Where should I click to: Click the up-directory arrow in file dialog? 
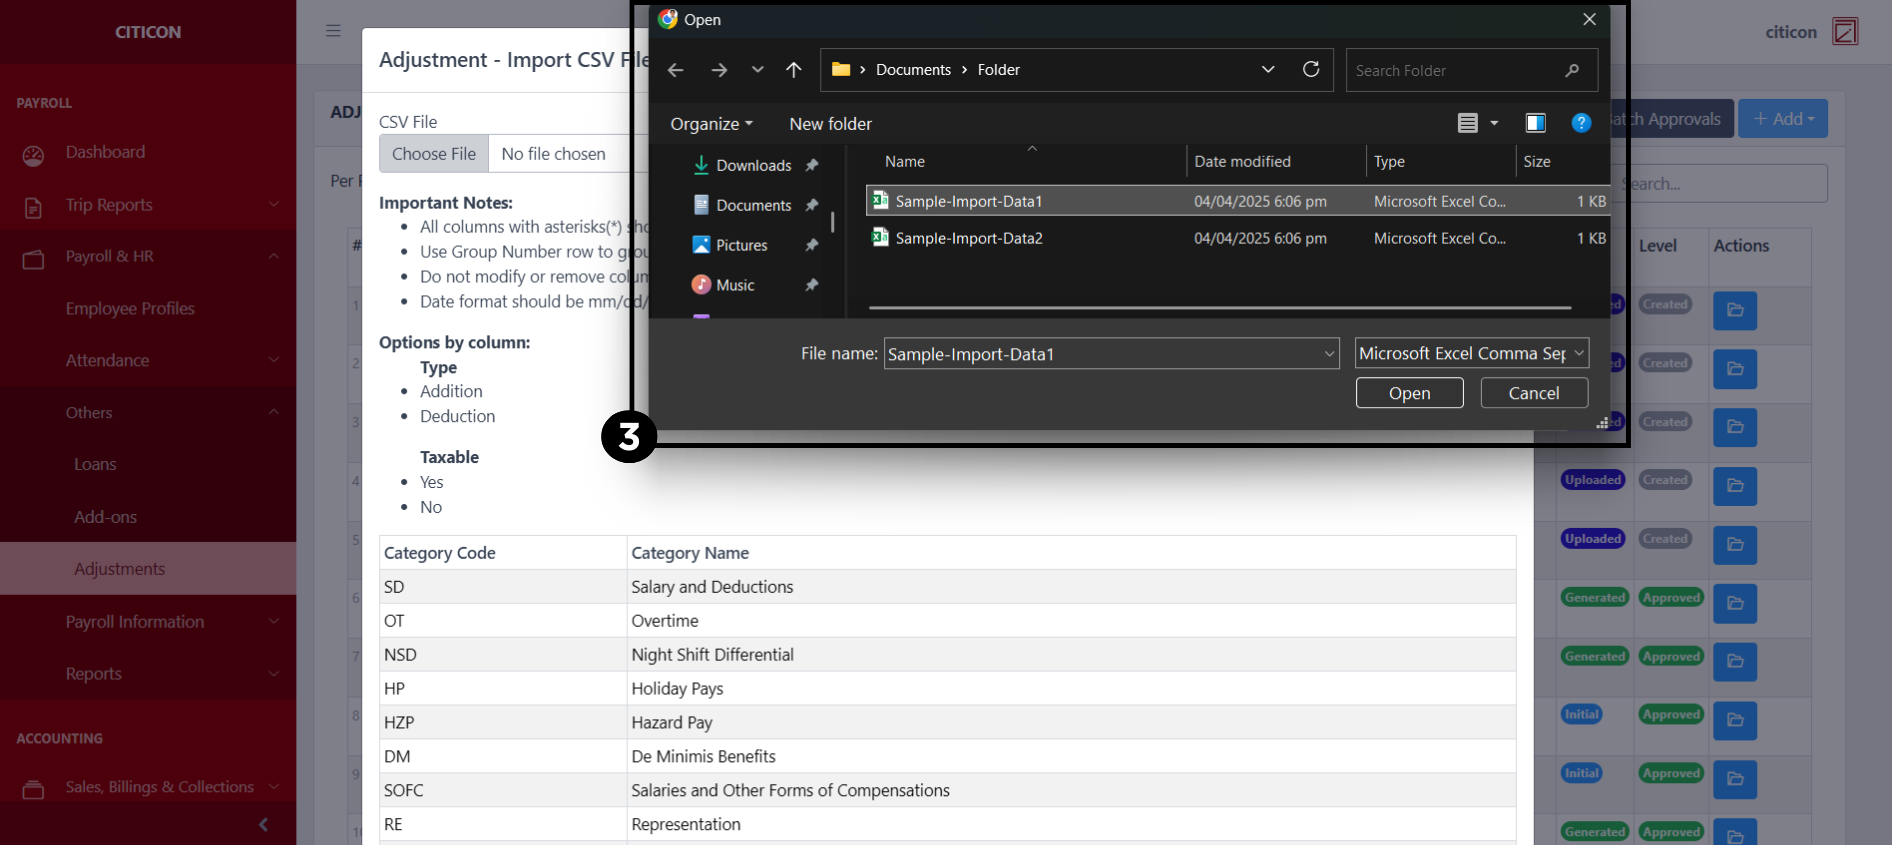[793, 70]
